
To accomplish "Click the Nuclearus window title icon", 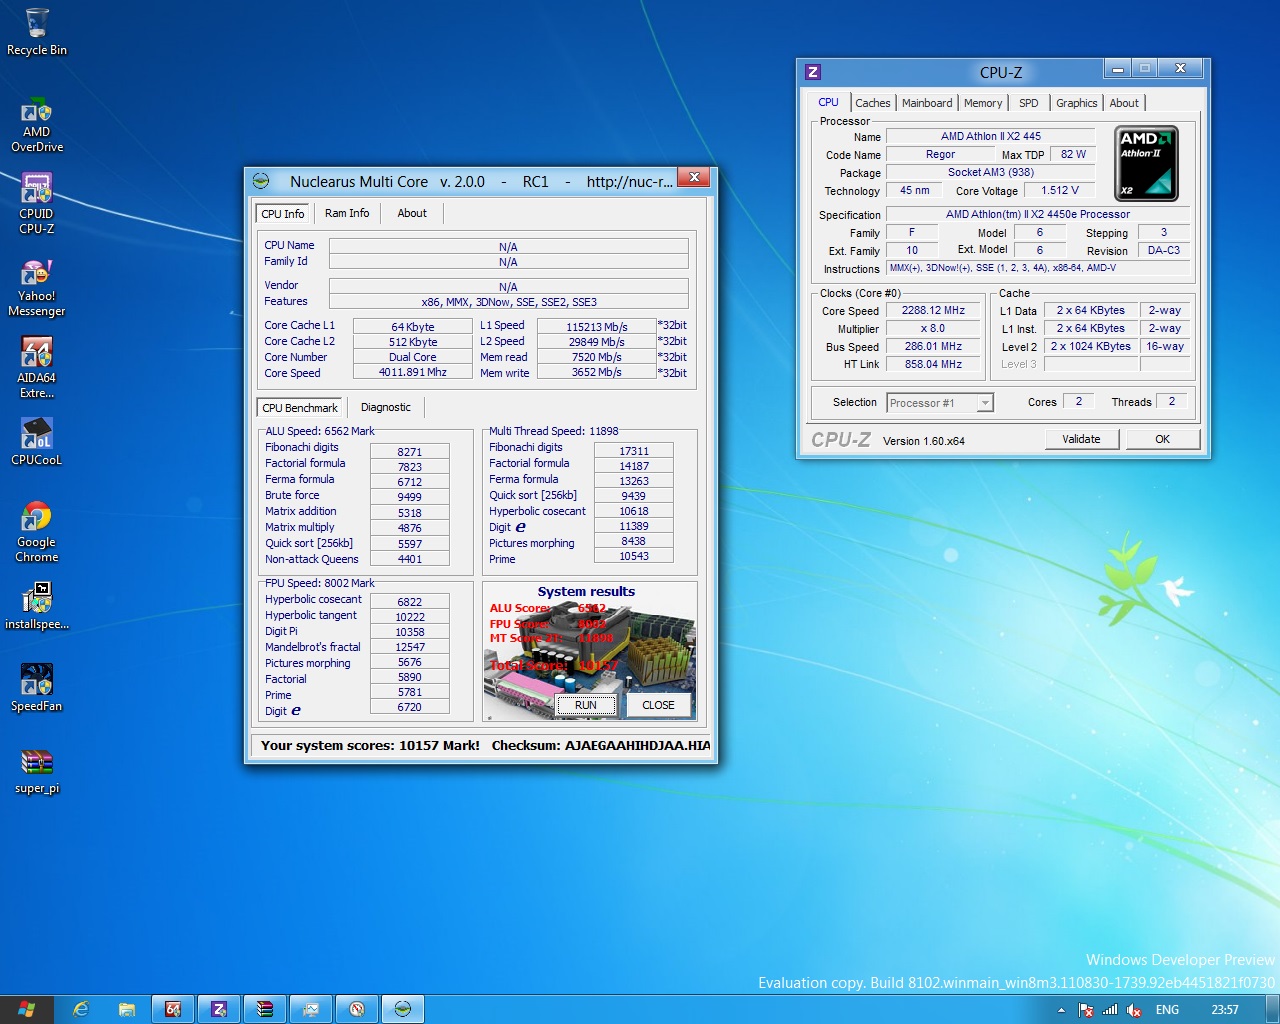I will tap(261, 181).
